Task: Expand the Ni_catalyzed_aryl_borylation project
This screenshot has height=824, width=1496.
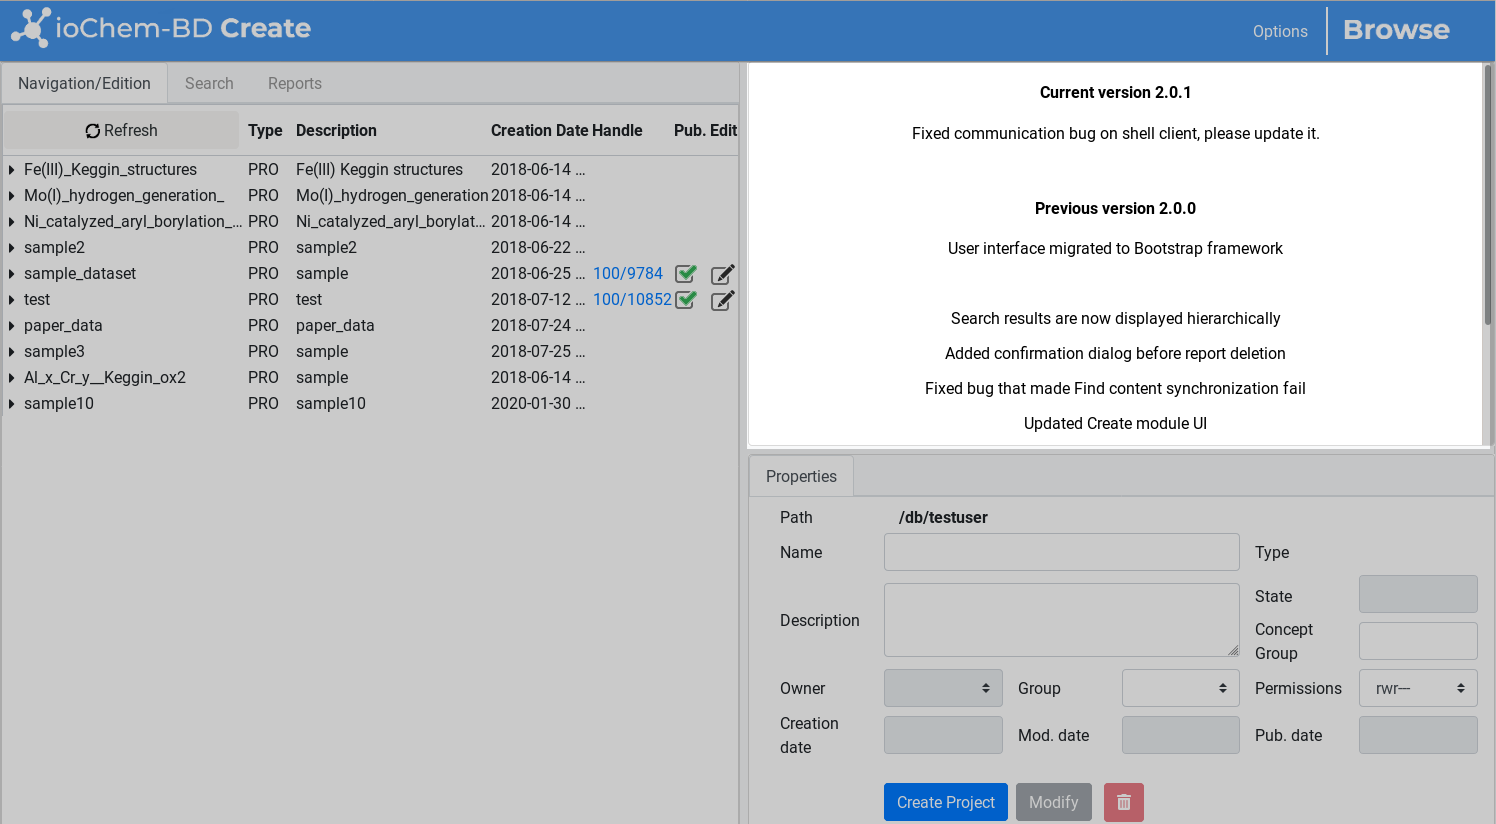Action: point(11,222)
